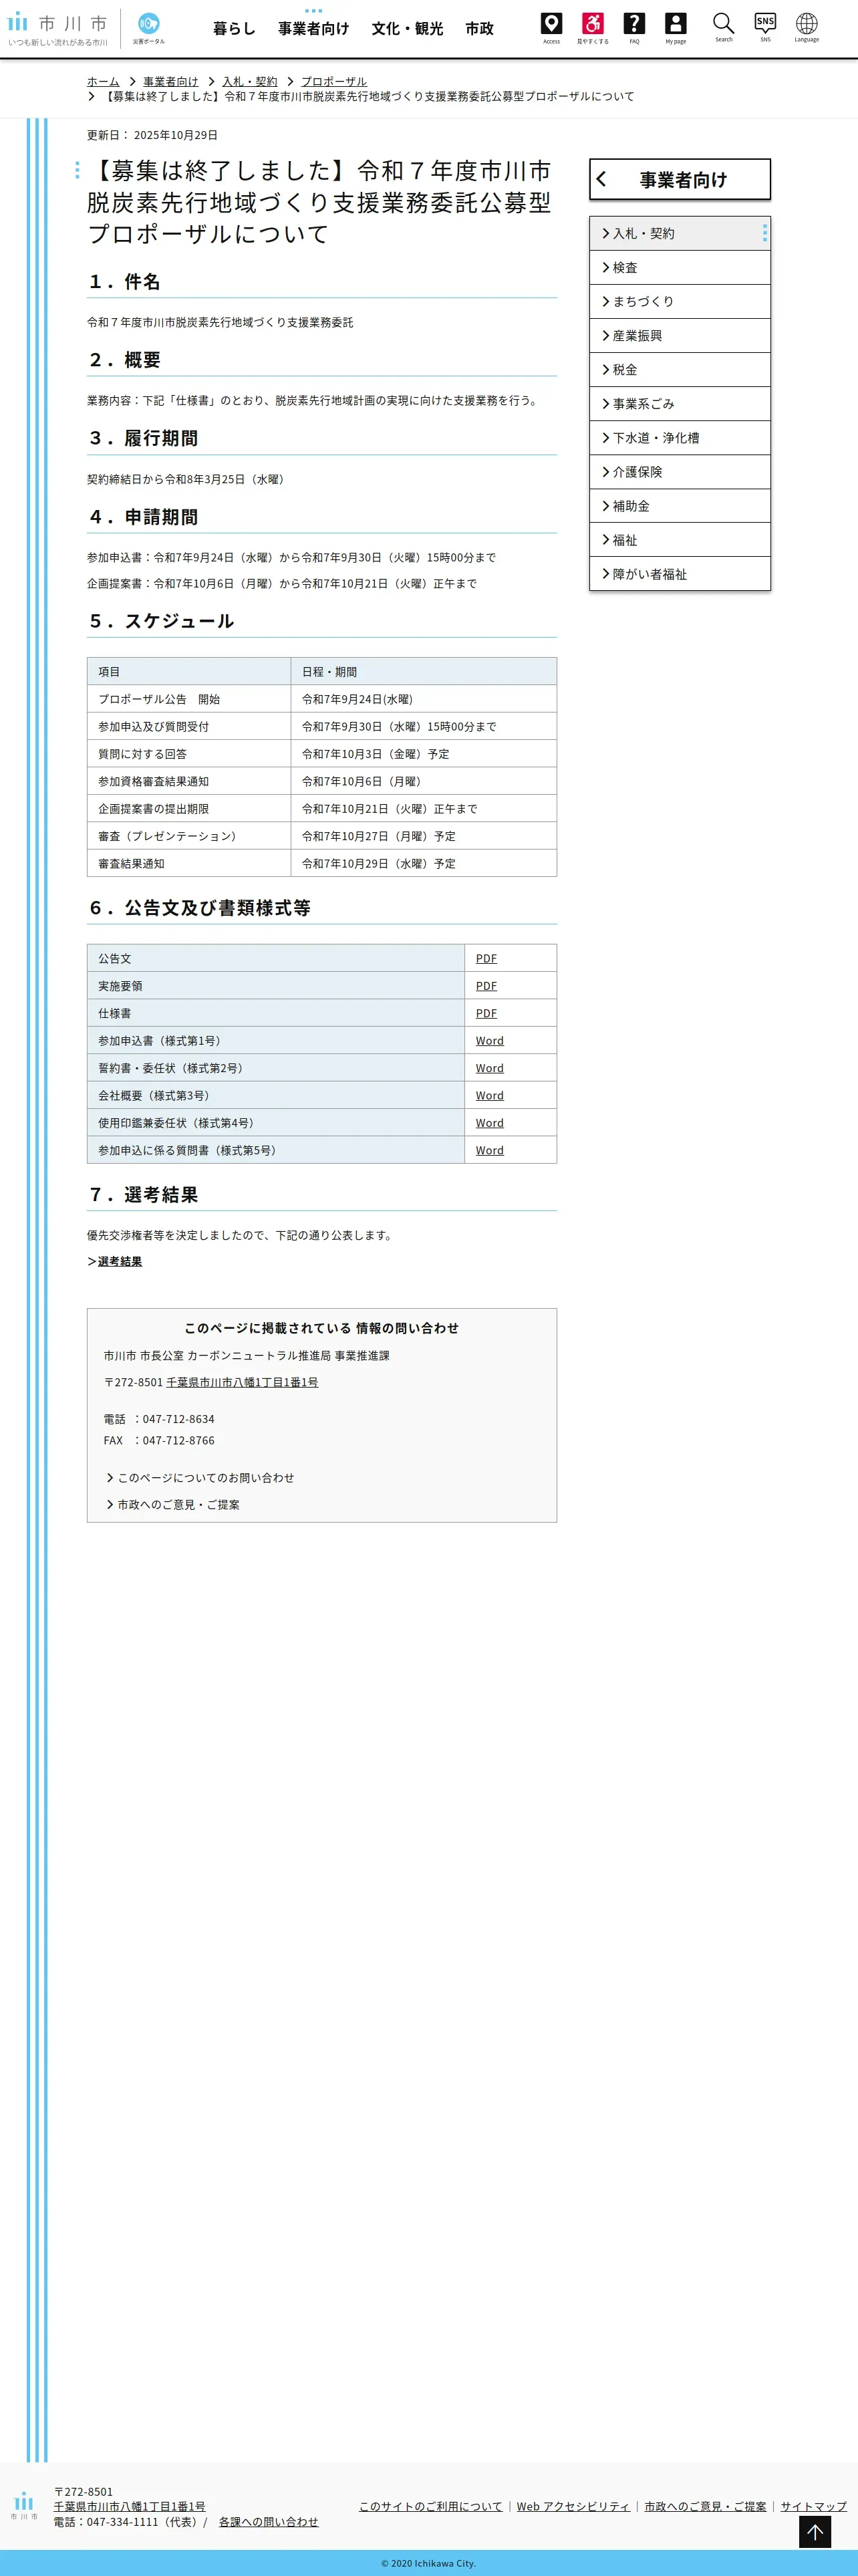The height and width of the screenshot is (2576, 858).
Task: Download 誓約書・委任状 (様式第2号) Word file
Action: click(490, 1068)
